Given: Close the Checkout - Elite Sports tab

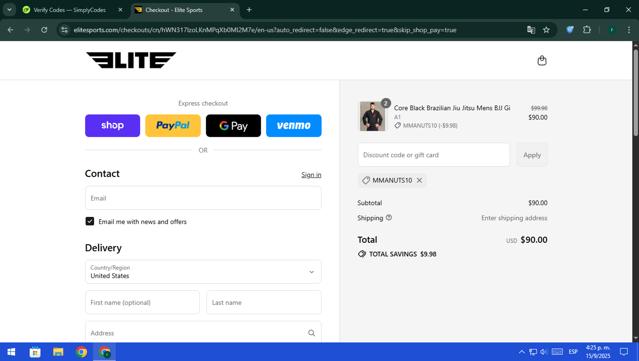Looking at the screenshot, I should click(x=232, y=10).
